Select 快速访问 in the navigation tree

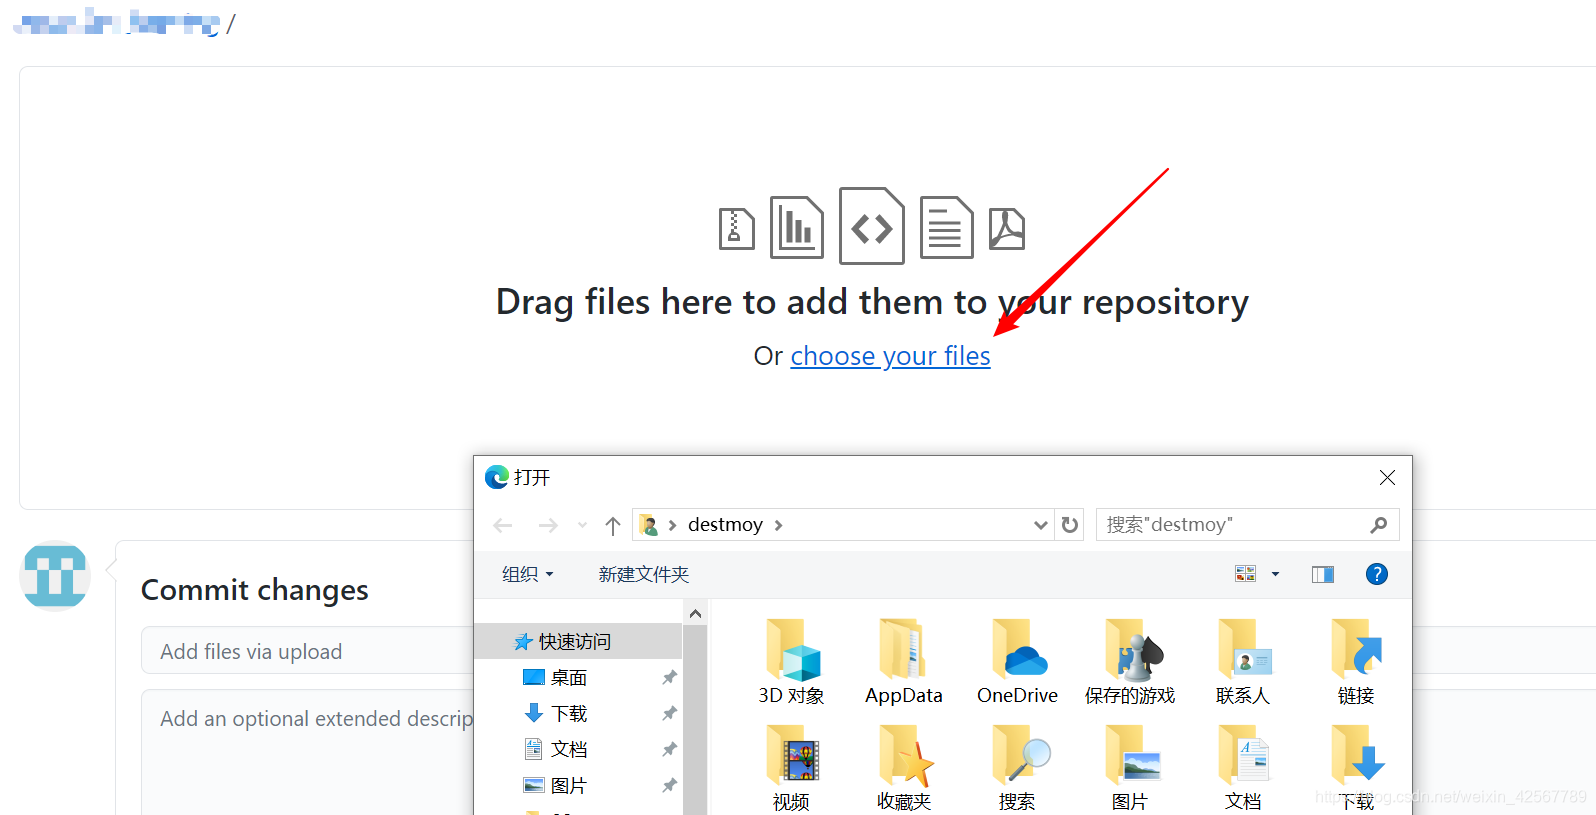[x=578, y=641]
